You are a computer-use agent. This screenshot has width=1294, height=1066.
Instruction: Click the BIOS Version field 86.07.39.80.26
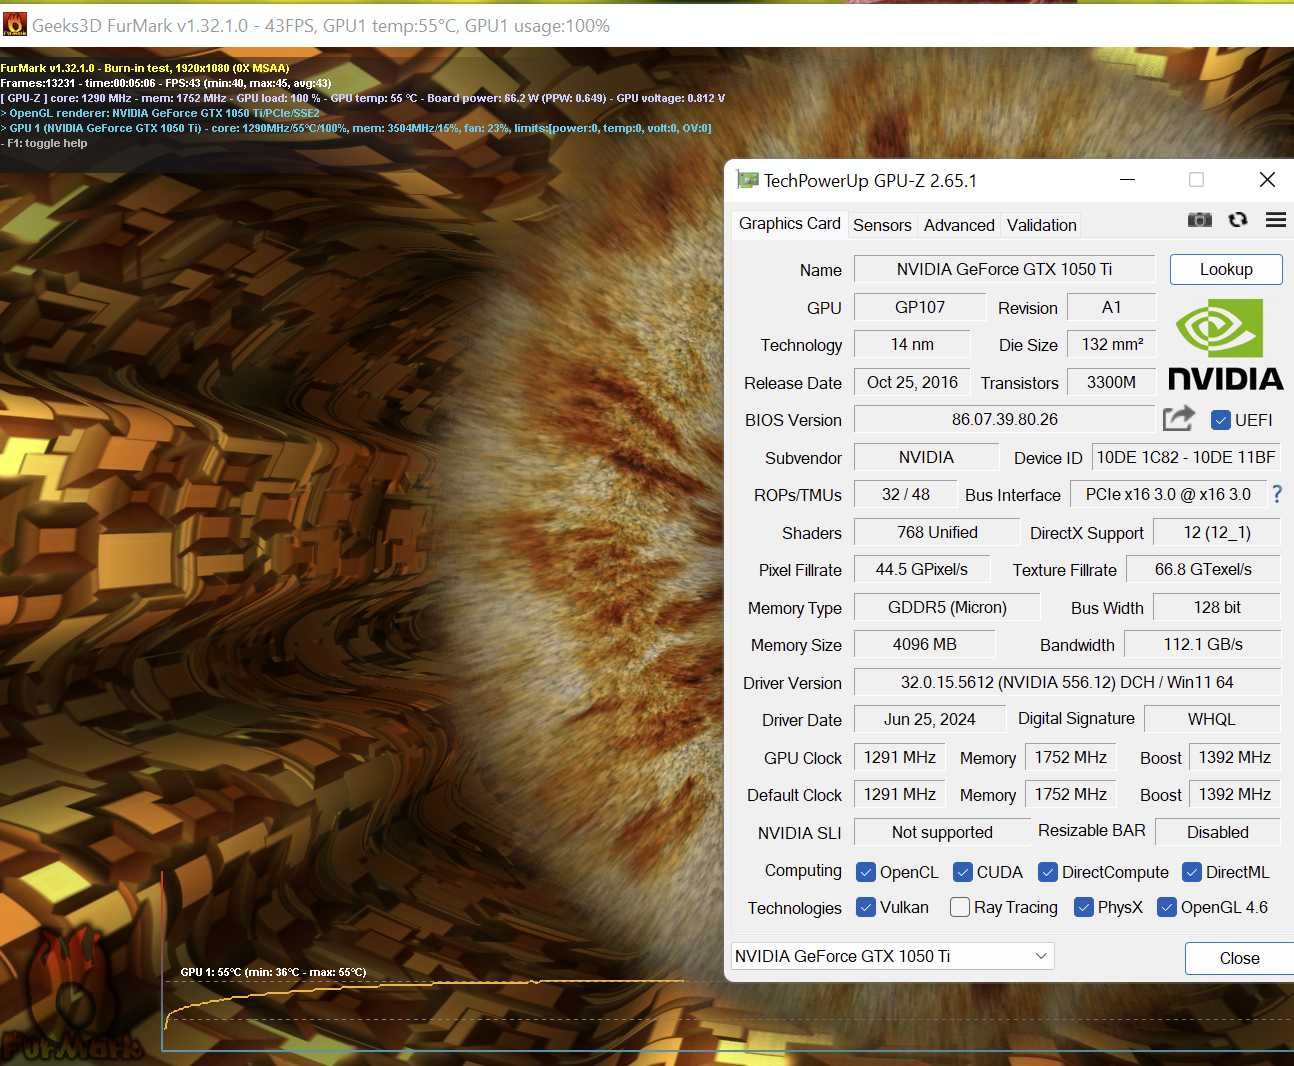point(1004,419)
